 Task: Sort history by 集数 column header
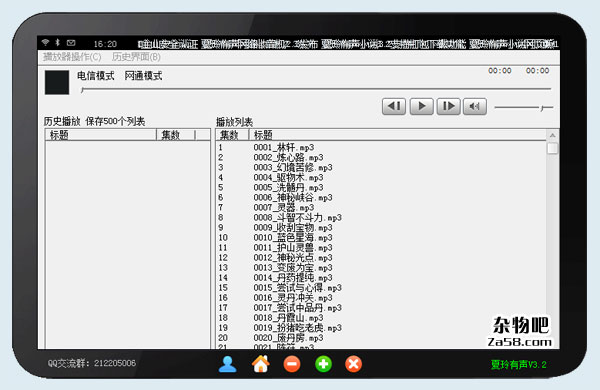[x=176, y=135]
